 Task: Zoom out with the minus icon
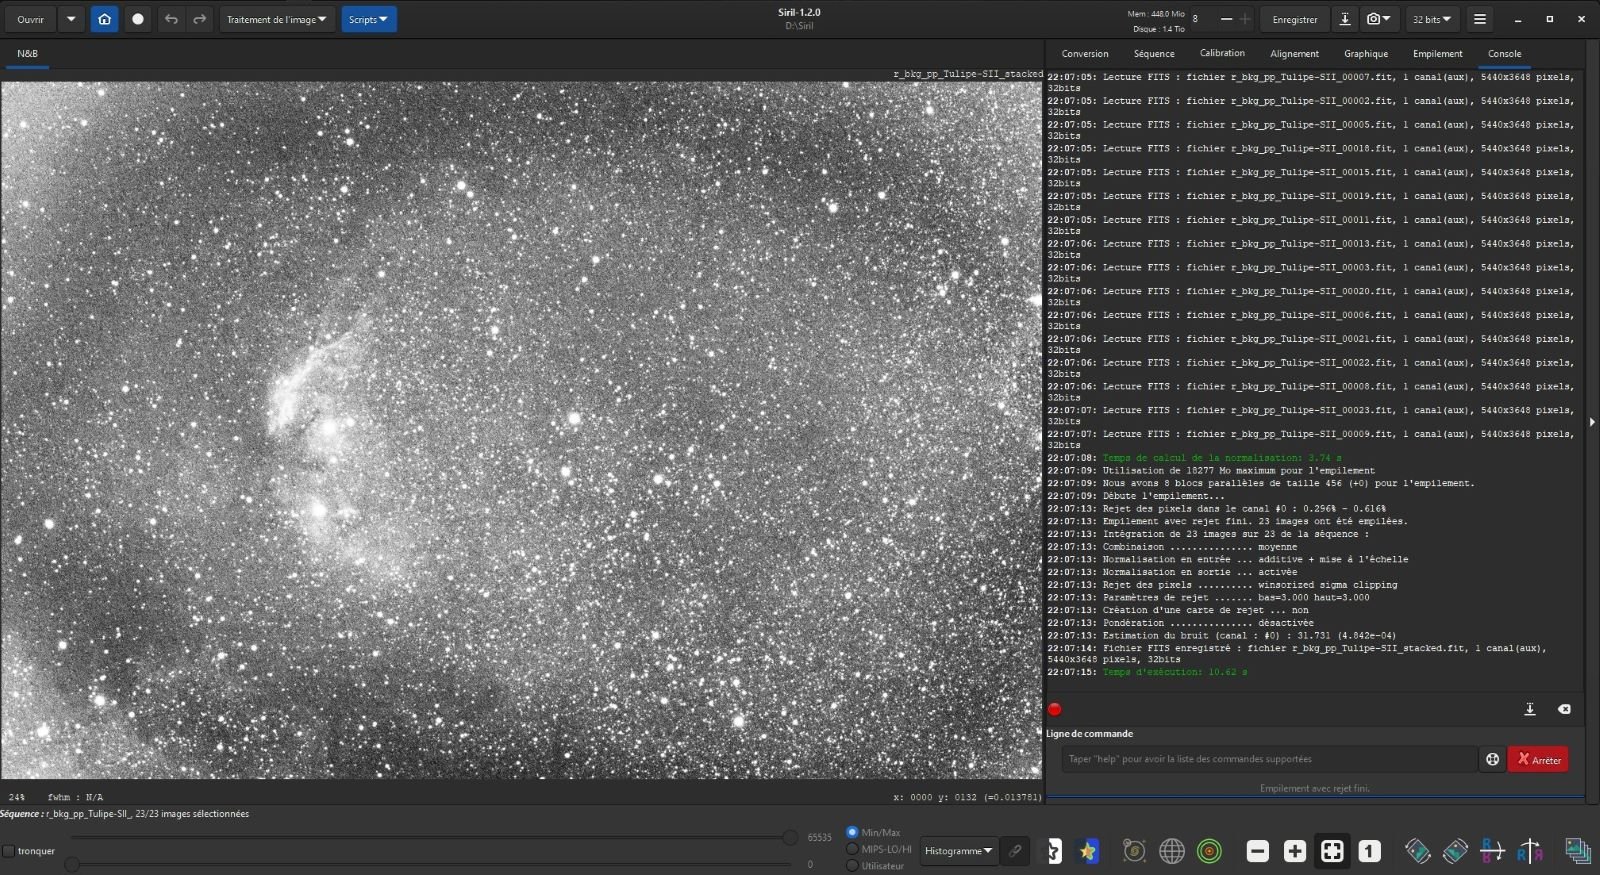pos(1258,851)
